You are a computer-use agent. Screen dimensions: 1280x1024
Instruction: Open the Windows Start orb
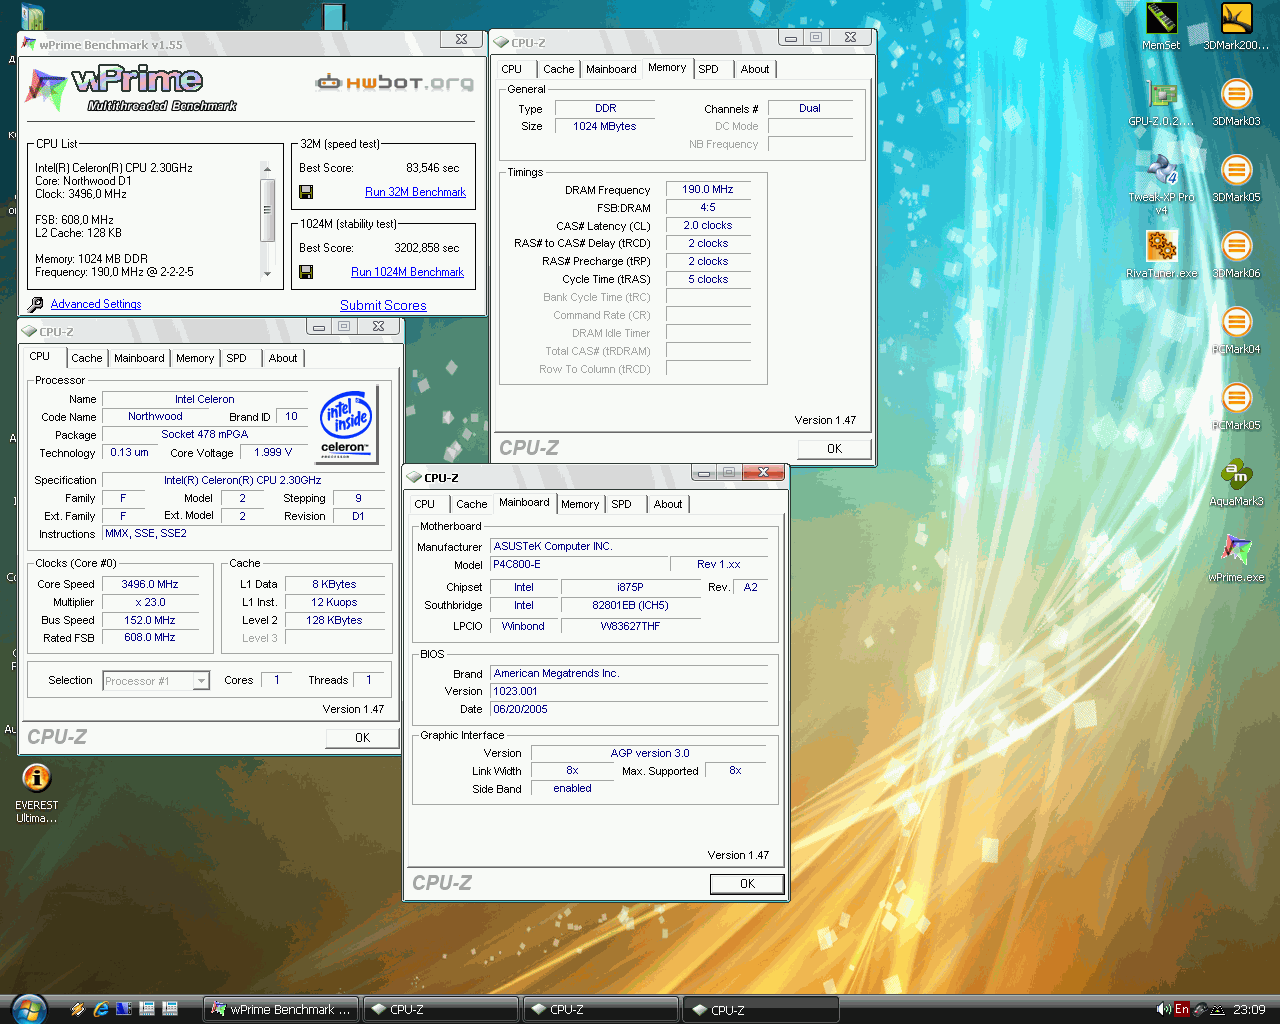coord(29,1009)
